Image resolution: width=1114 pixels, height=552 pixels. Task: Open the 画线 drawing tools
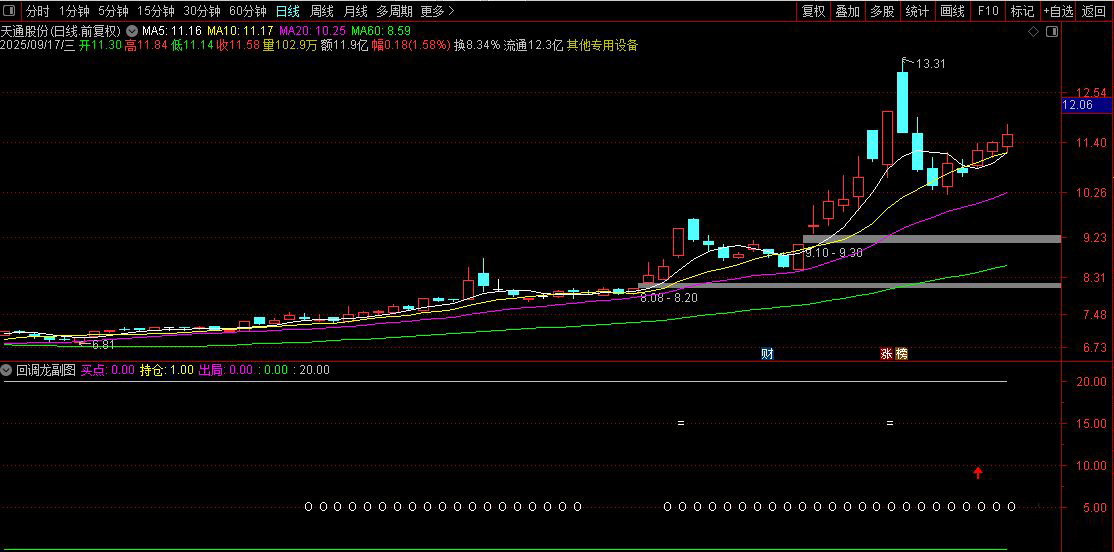click(x=952, y=11)
